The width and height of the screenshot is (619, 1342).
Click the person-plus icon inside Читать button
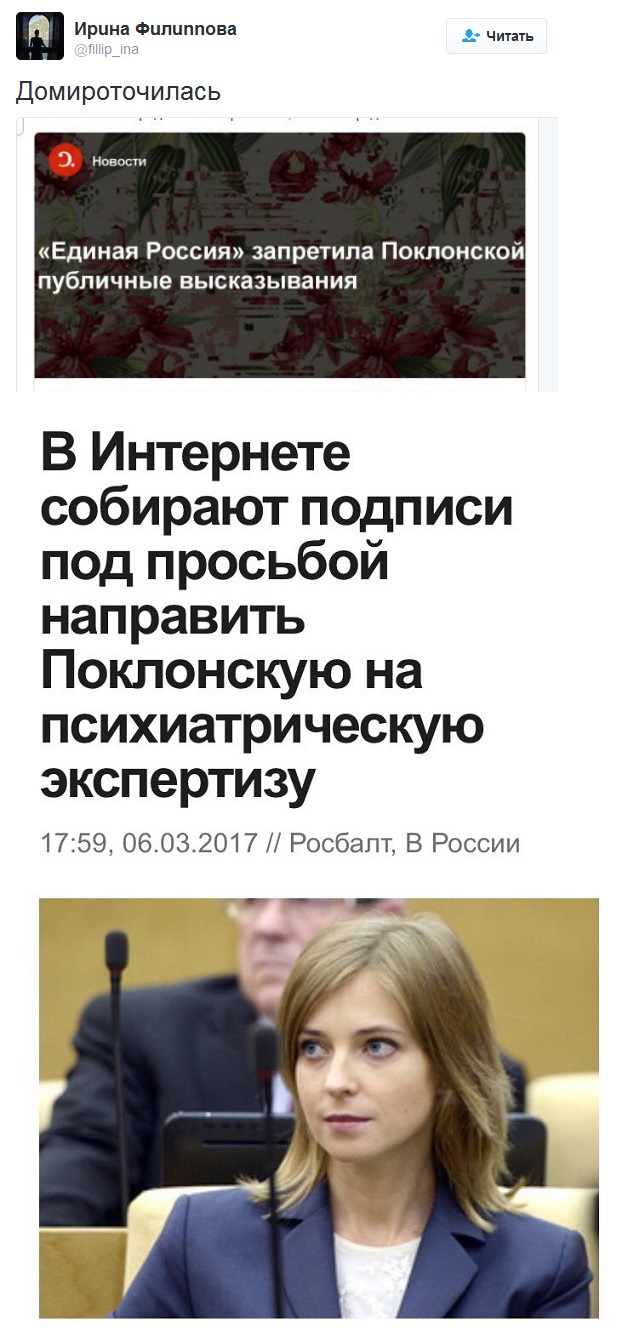471,36
